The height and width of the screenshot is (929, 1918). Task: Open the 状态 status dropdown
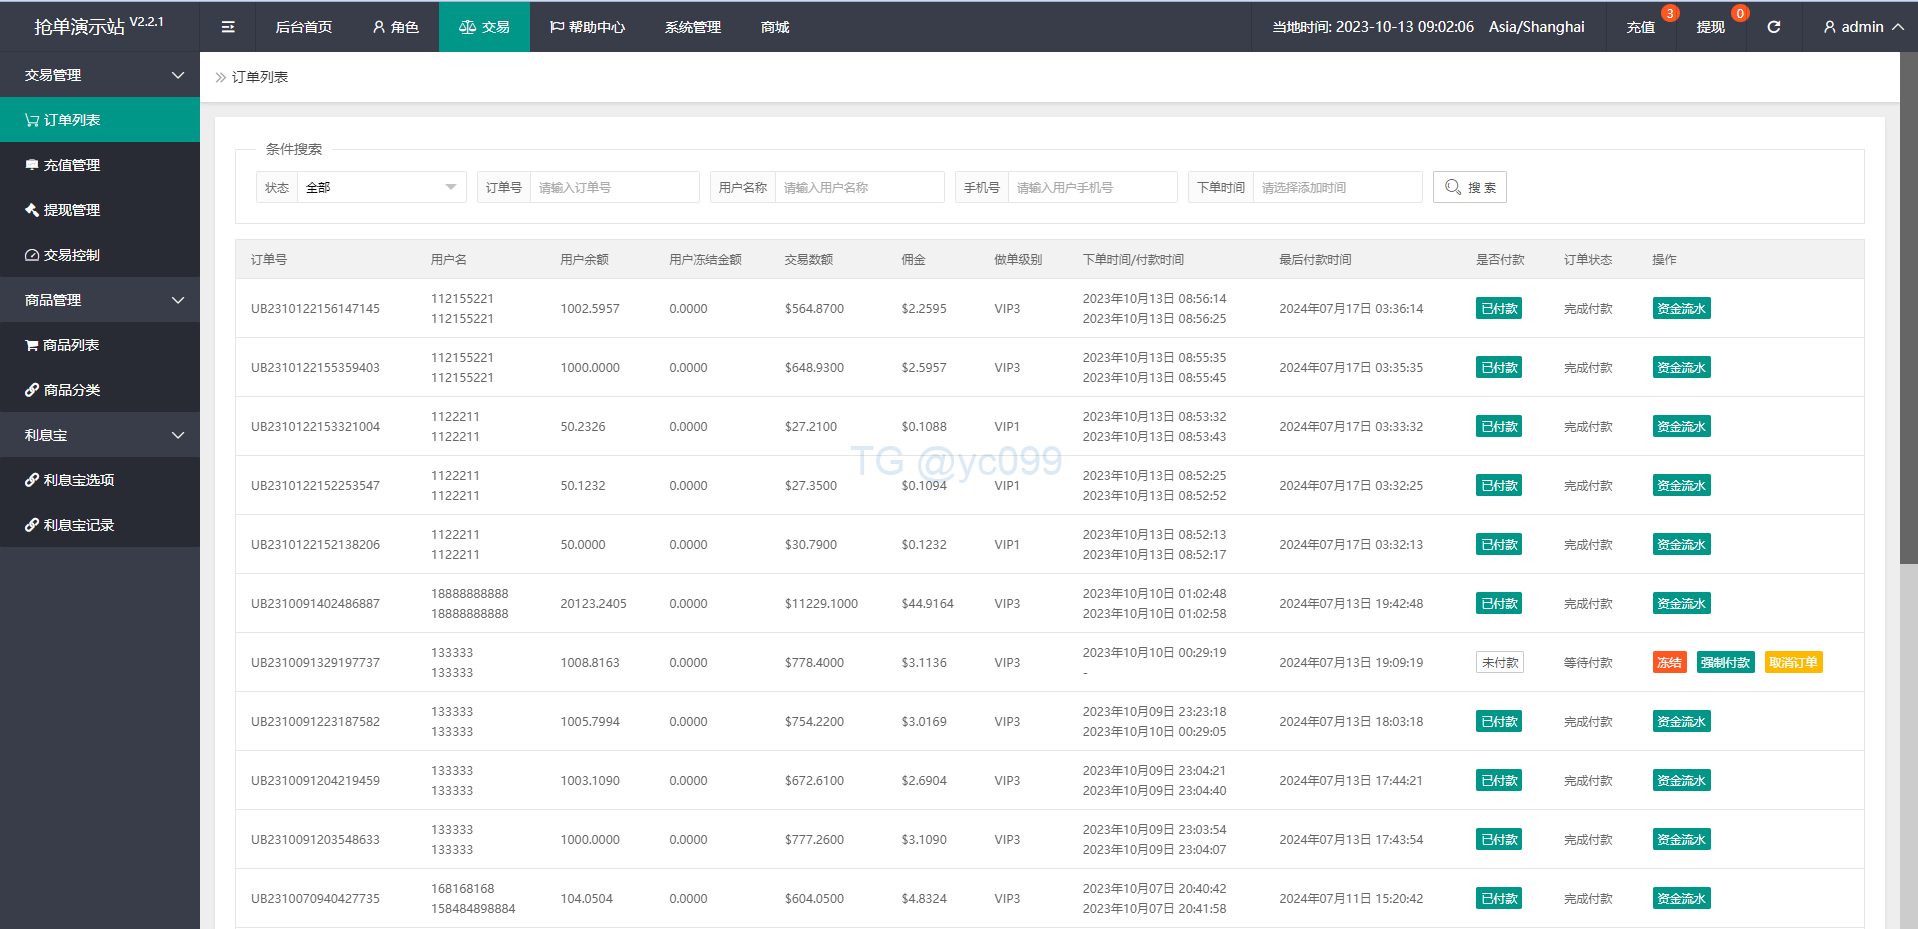point(381,187)
